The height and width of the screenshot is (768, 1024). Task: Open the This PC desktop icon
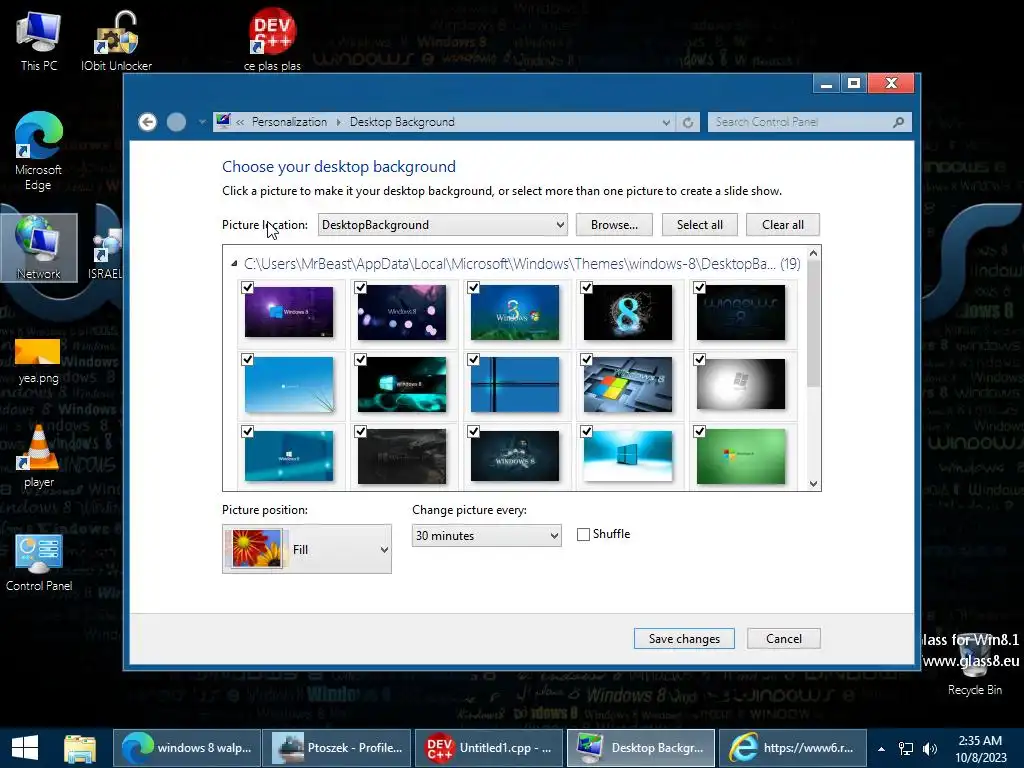(x=39, y=40)
